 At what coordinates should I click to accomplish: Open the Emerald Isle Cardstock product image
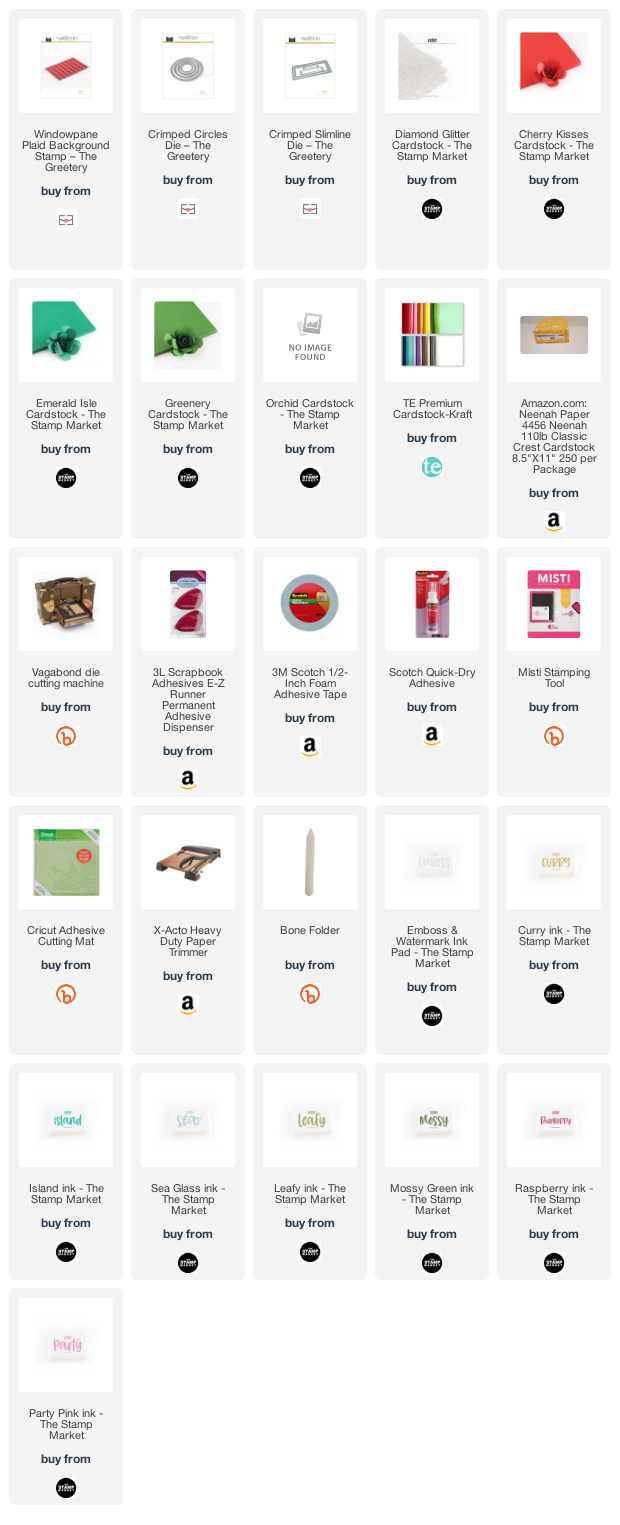(x=66, y=335)
